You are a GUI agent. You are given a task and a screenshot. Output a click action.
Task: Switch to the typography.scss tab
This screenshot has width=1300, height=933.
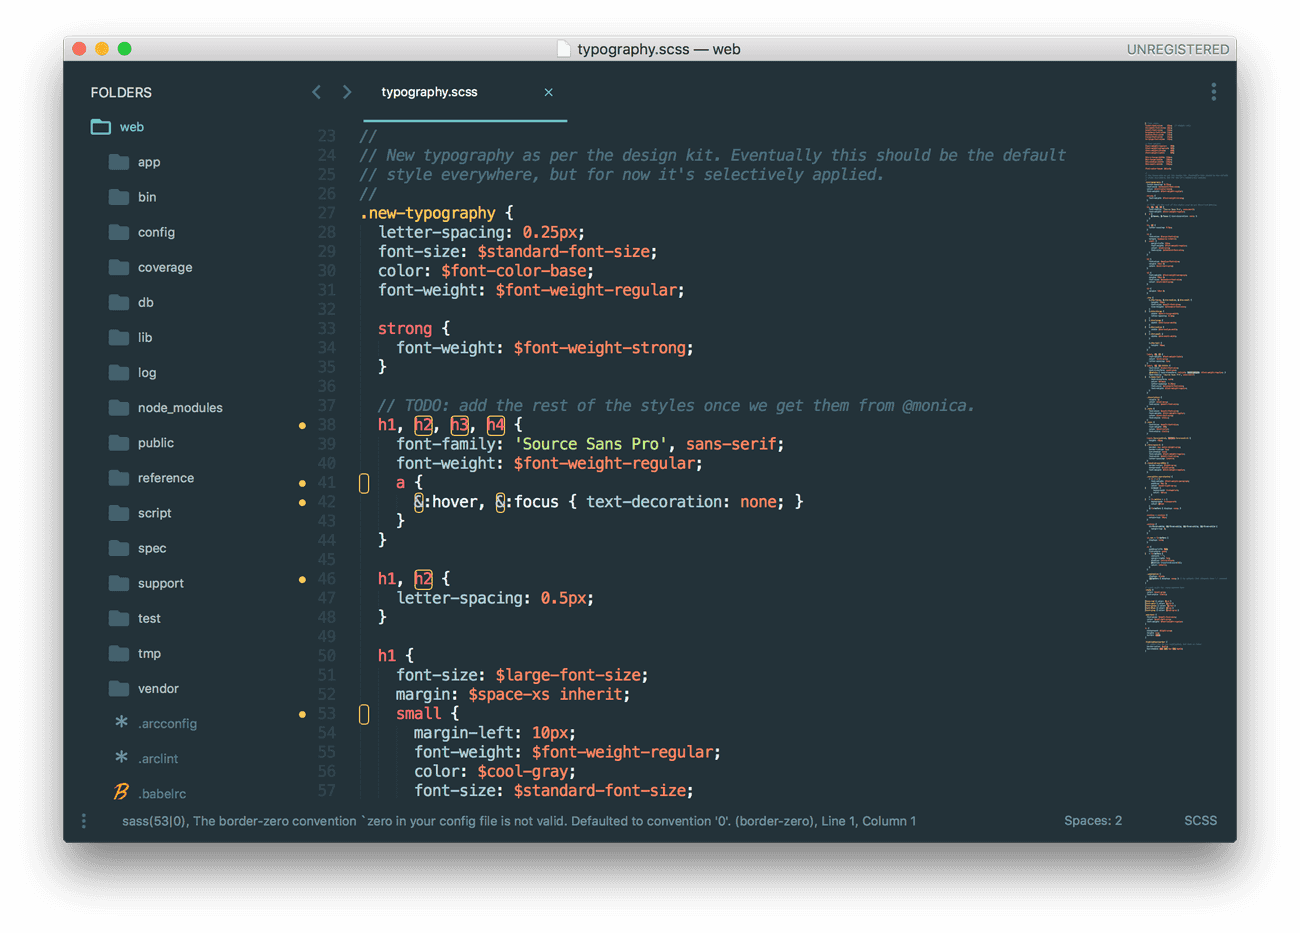[430, 91]
